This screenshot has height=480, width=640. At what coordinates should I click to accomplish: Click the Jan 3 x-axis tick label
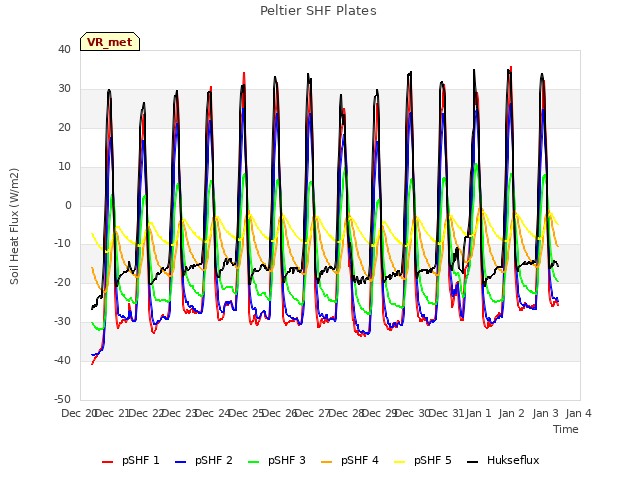[x=545, y=413]
